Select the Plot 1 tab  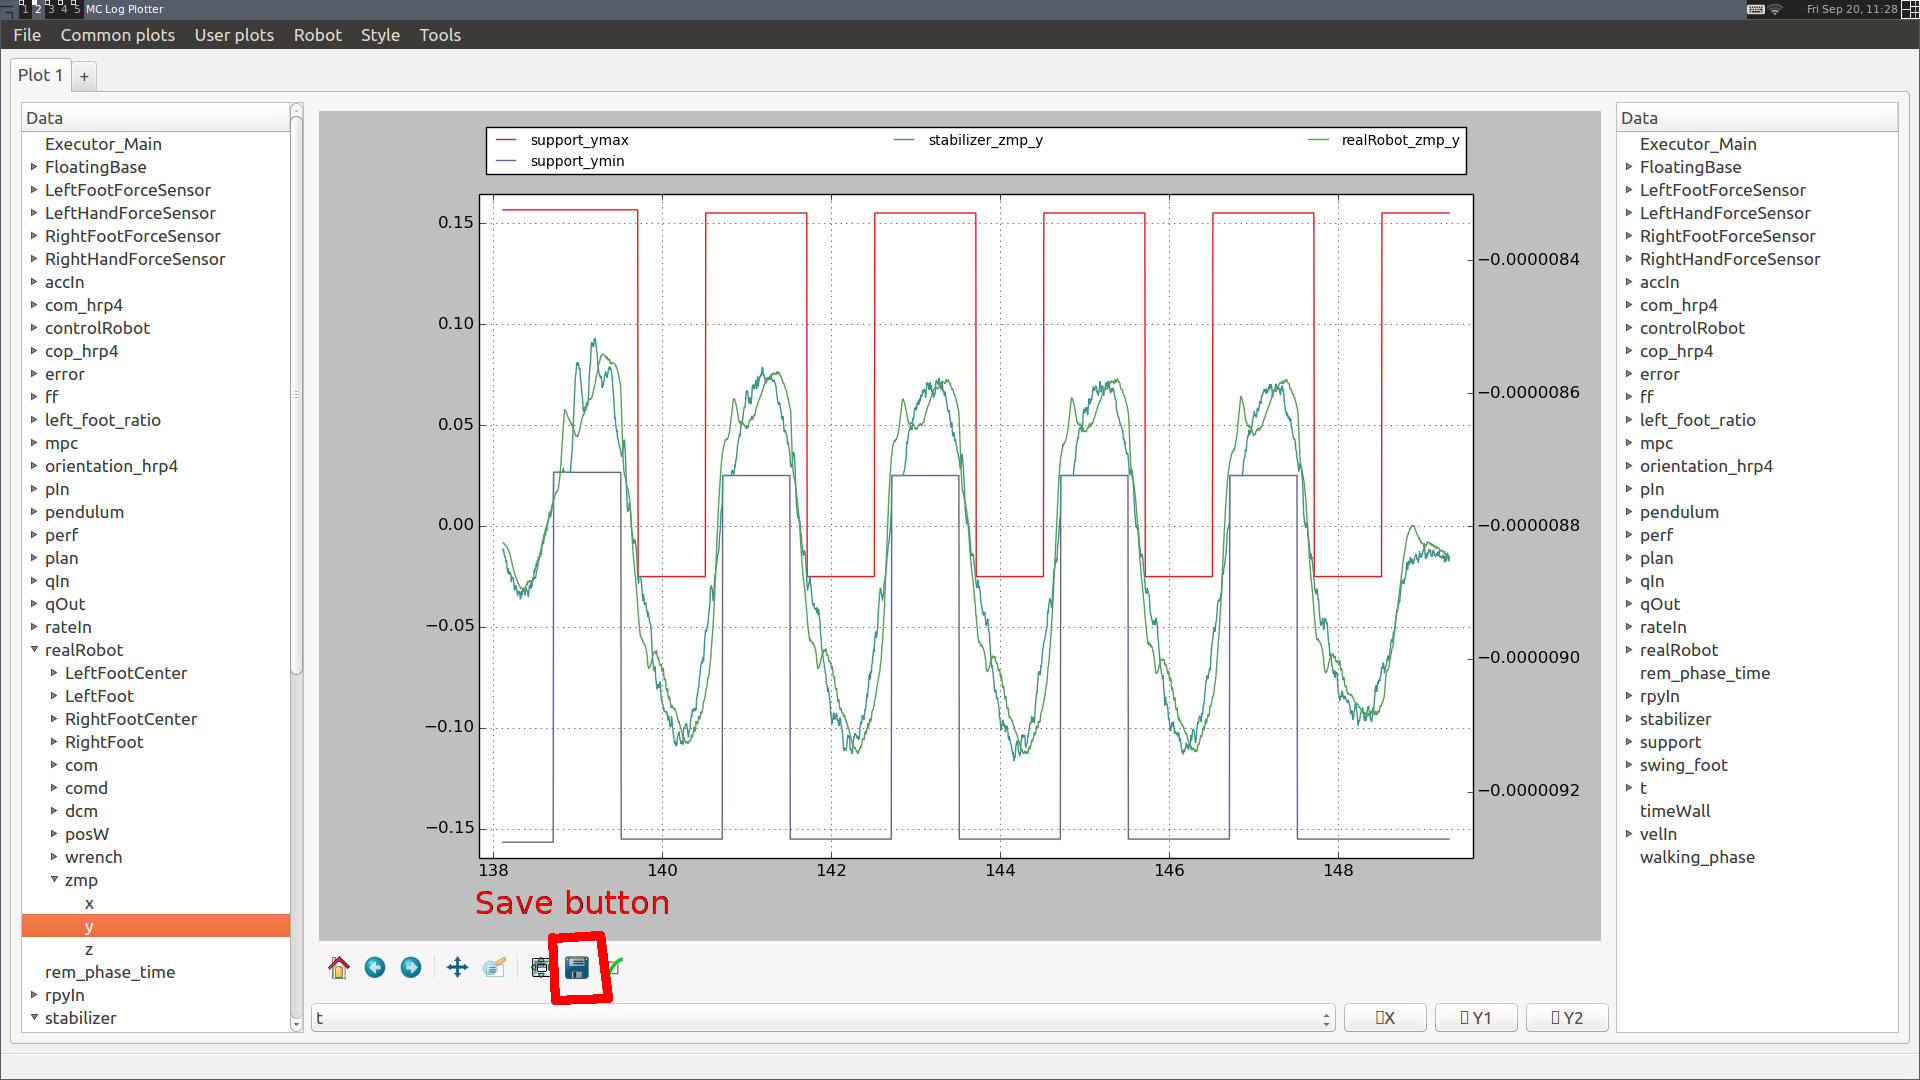[40, 74]
